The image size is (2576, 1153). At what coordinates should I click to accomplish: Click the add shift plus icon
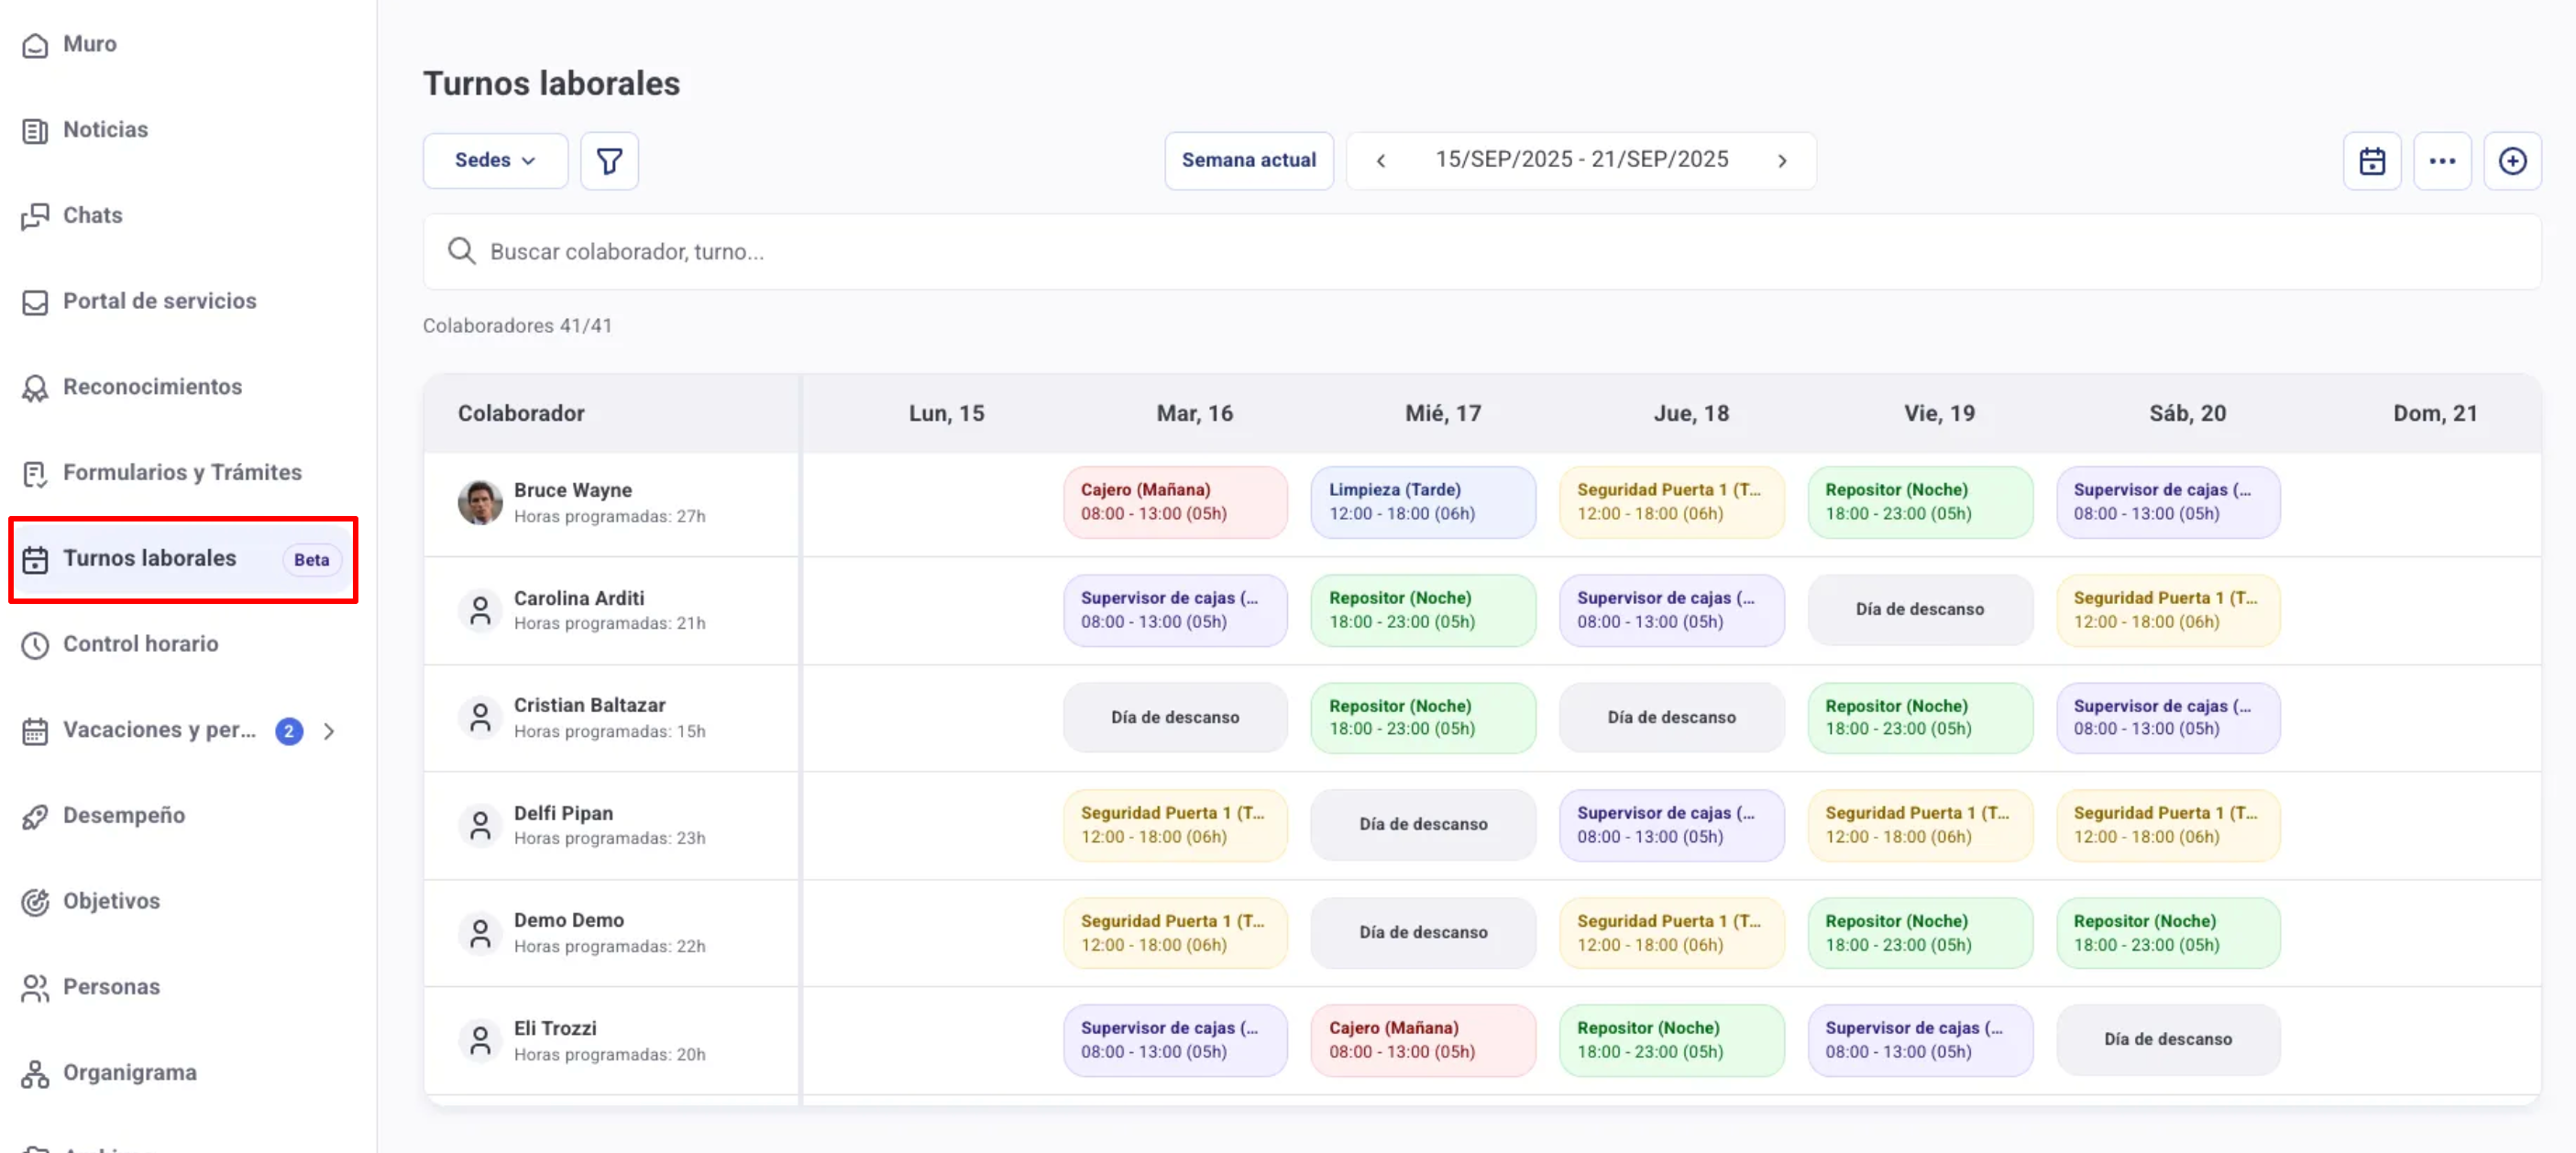[2511, 161]
